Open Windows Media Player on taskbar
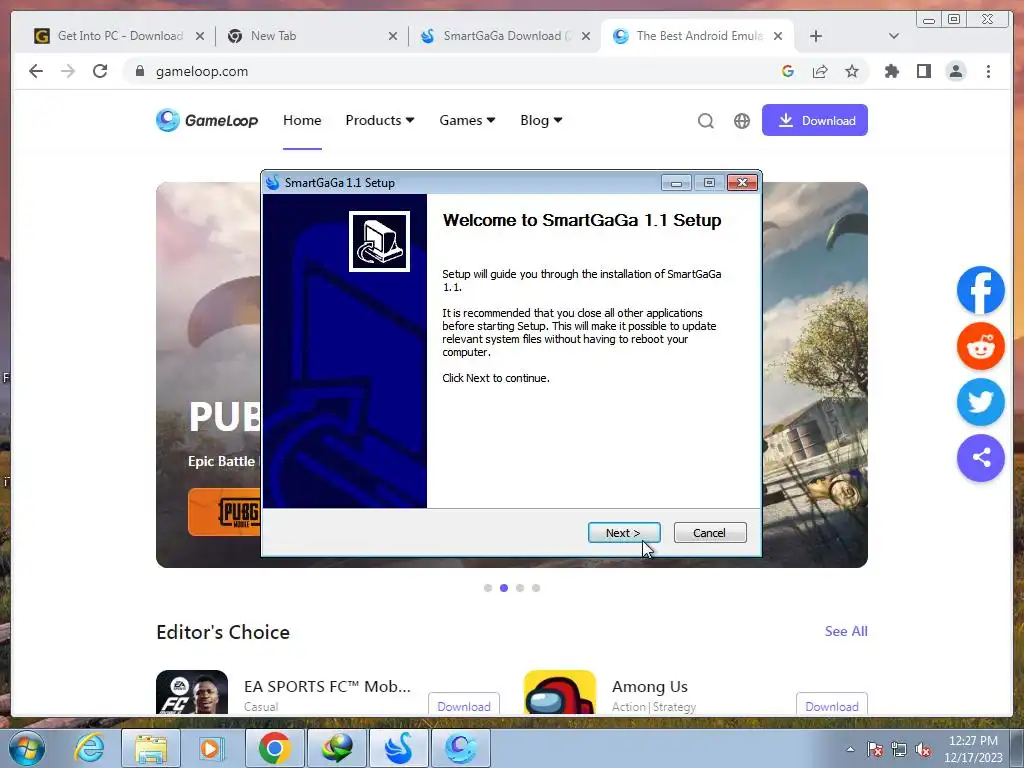 tap(210, 748)
